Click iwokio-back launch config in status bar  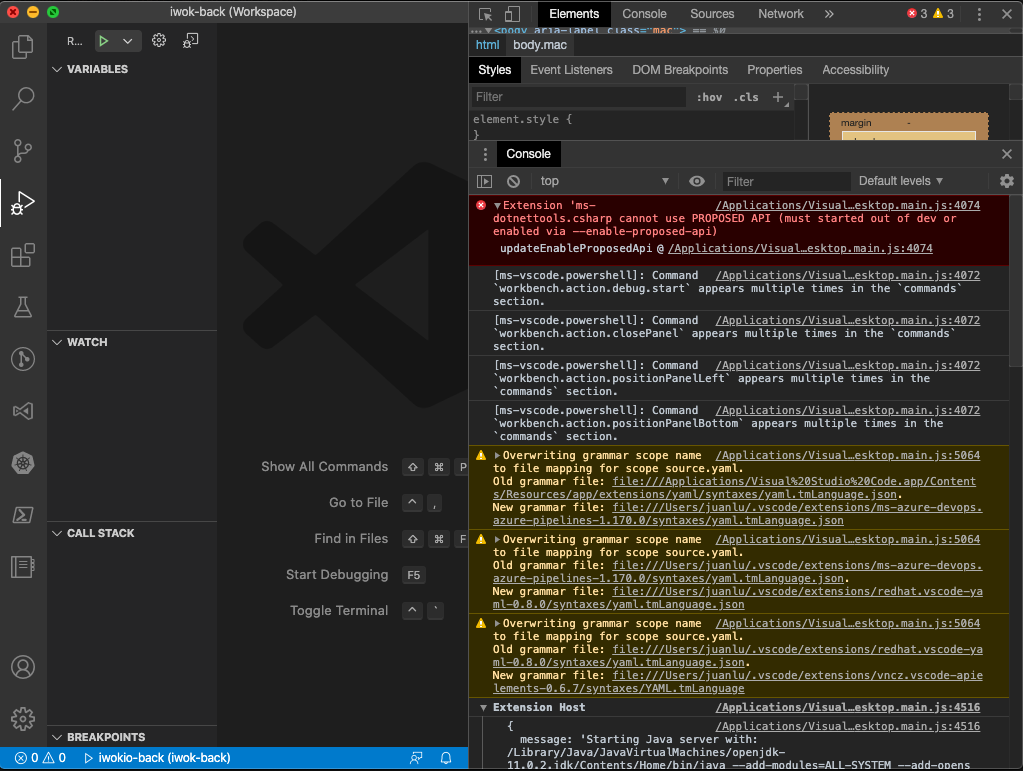157,758
